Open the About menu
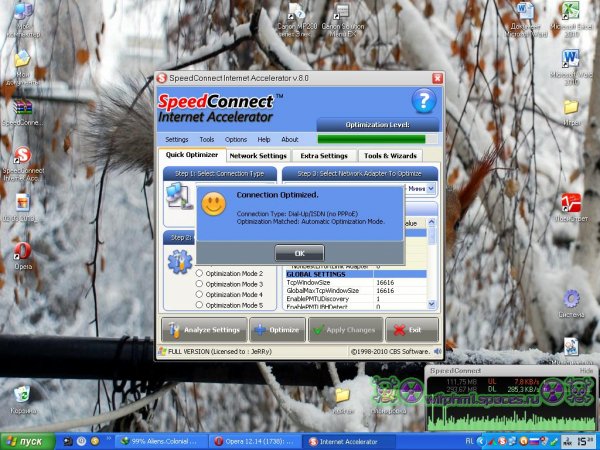Screen dimensions: 600x450 (290, 139)
